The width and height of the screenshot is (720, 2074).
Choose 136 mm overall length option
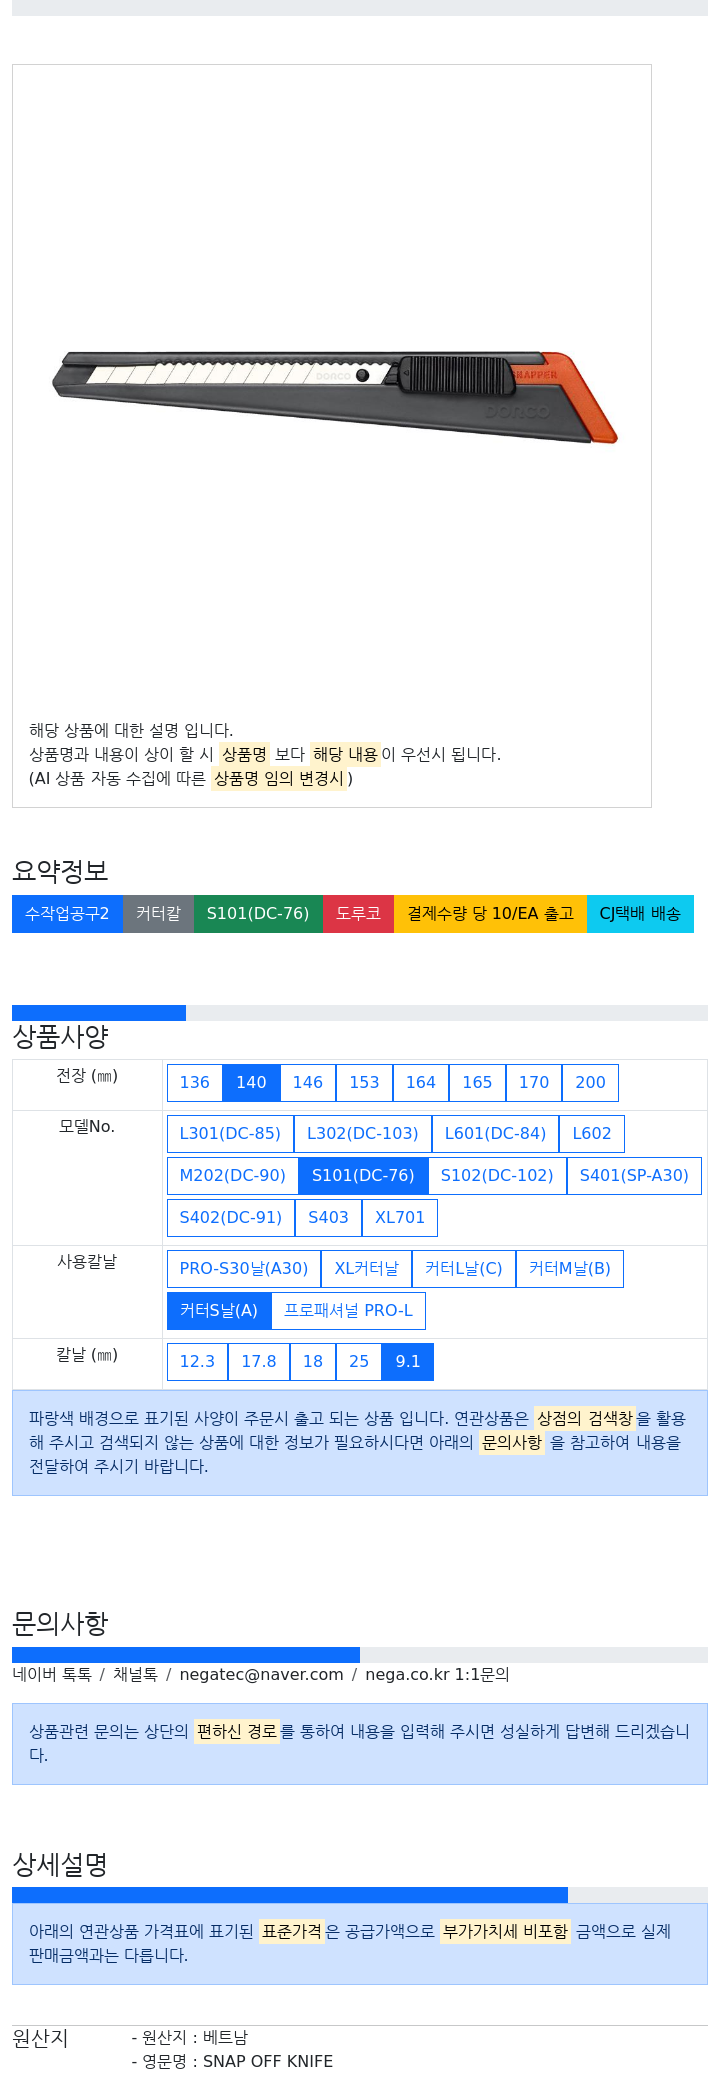[x=194, y=1083]
